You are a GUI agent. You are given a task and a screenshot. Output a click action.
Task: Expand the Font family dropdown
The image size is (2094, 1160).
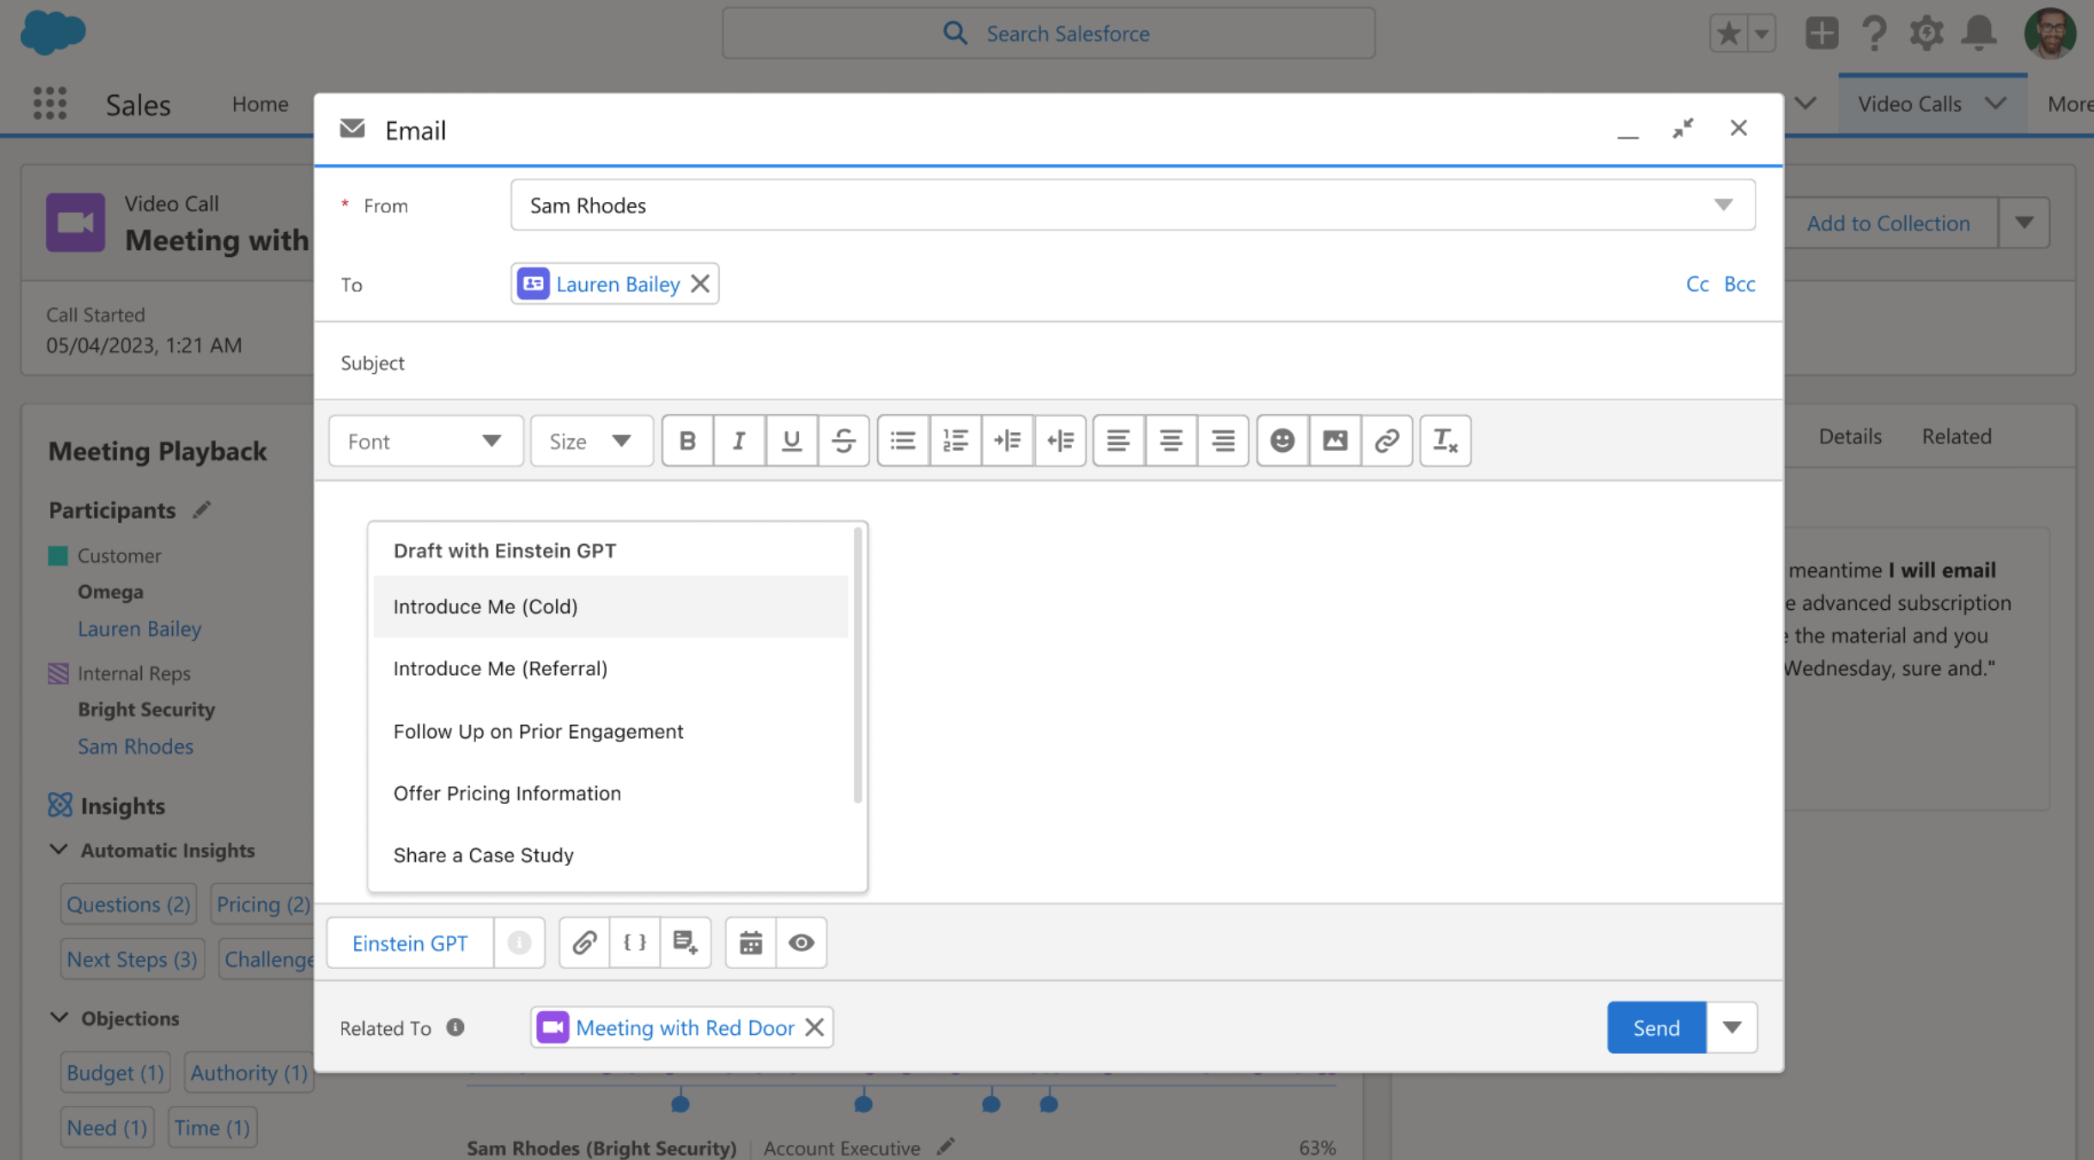423,440
